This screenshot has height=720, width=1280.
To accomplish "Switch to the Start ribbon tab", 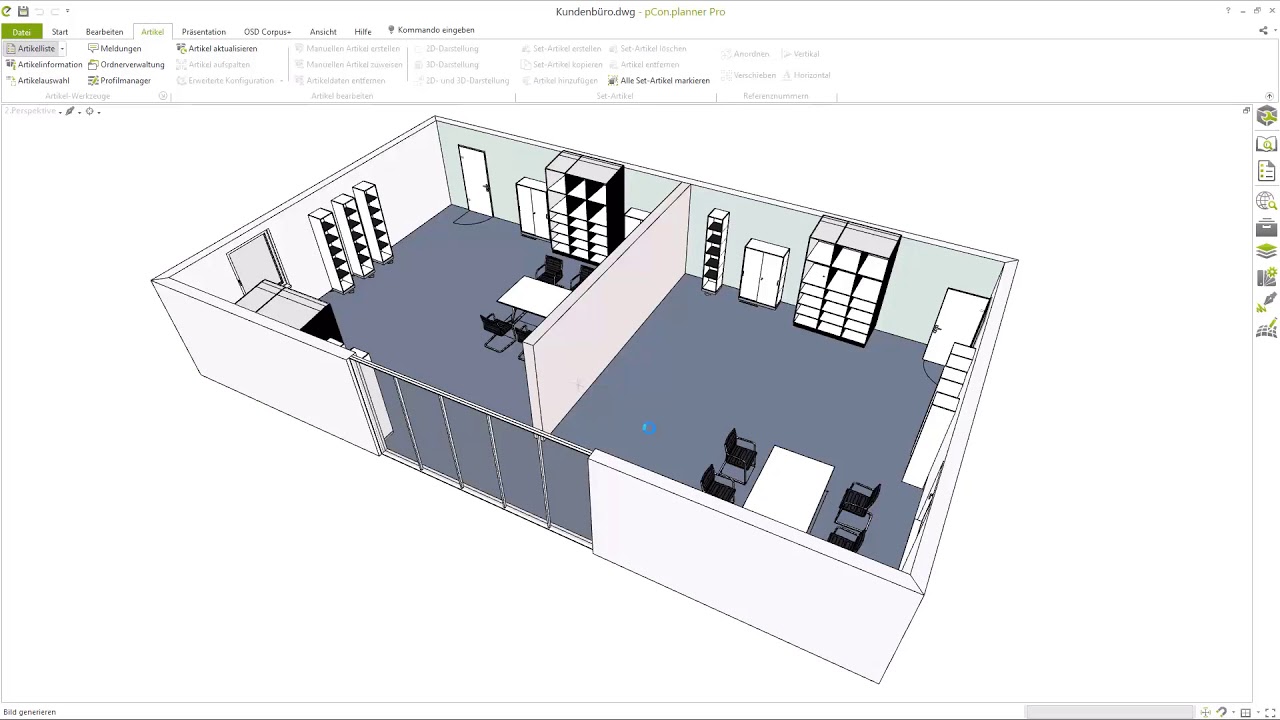I will coord(60,31).
